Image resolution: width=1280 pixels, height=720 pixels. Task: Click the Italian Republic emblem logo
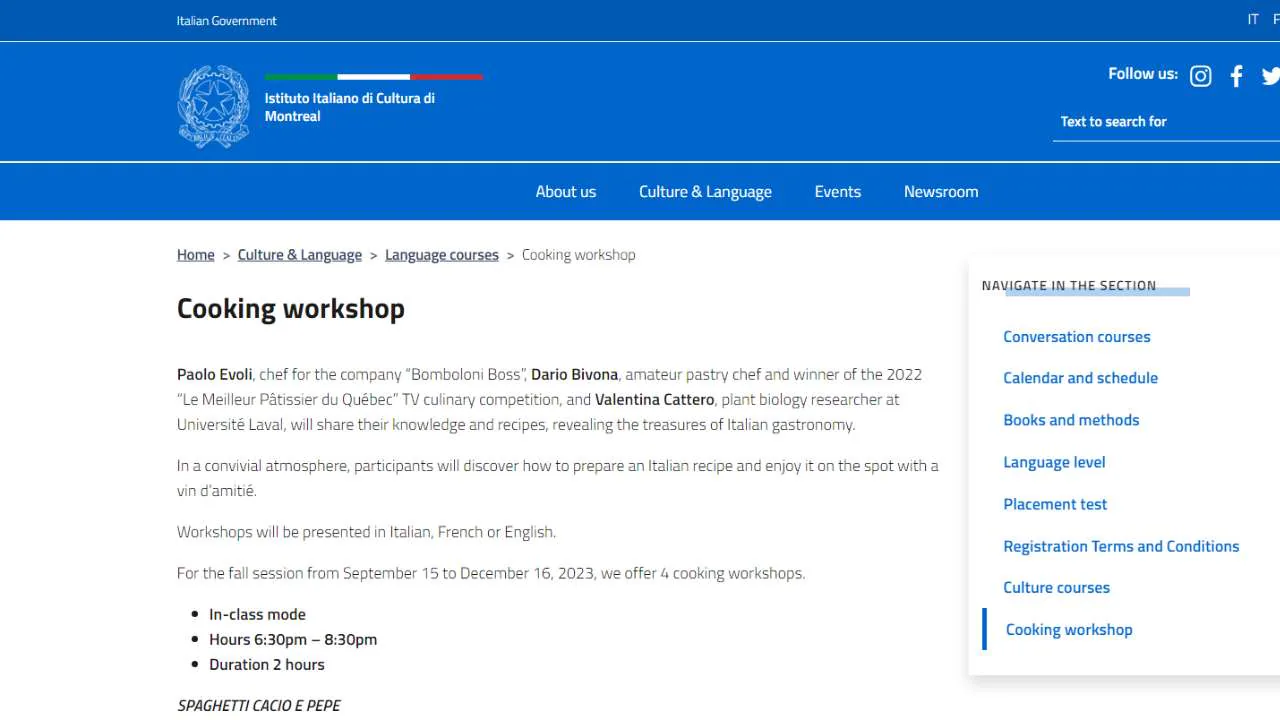[213, 107]
